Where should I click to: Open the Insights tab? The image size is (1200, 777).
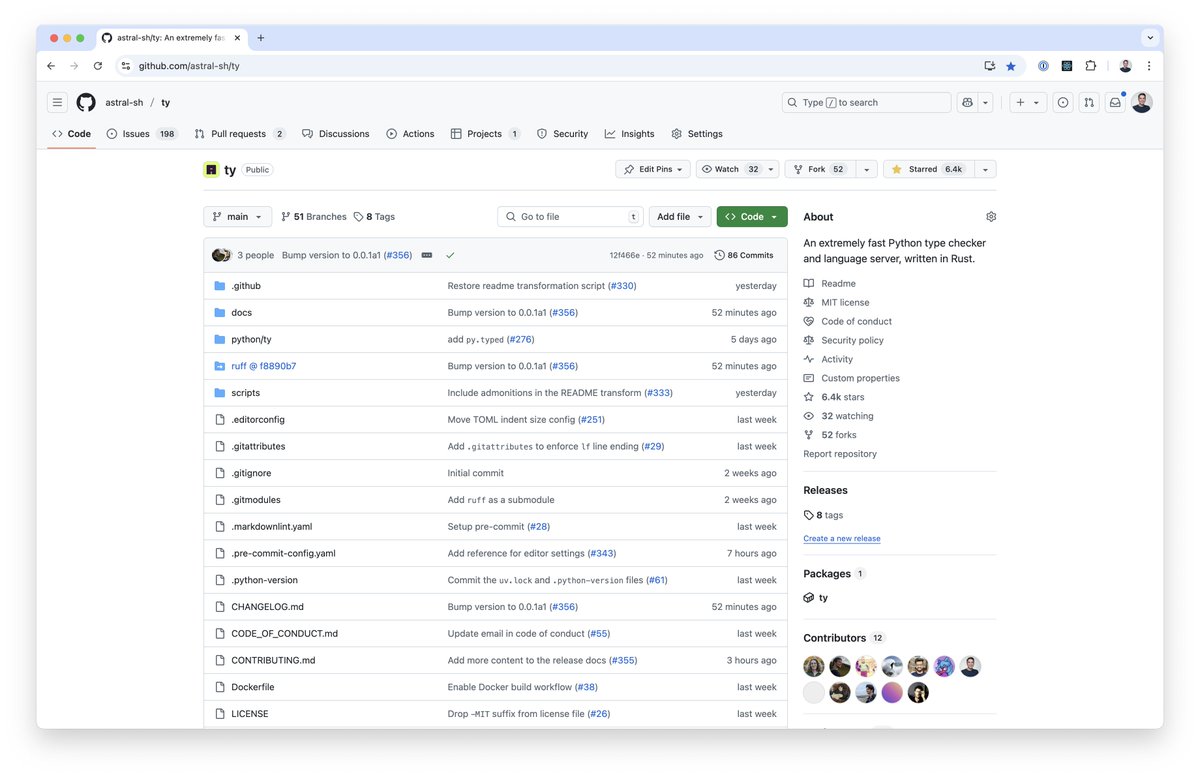(x=630, y=134)
